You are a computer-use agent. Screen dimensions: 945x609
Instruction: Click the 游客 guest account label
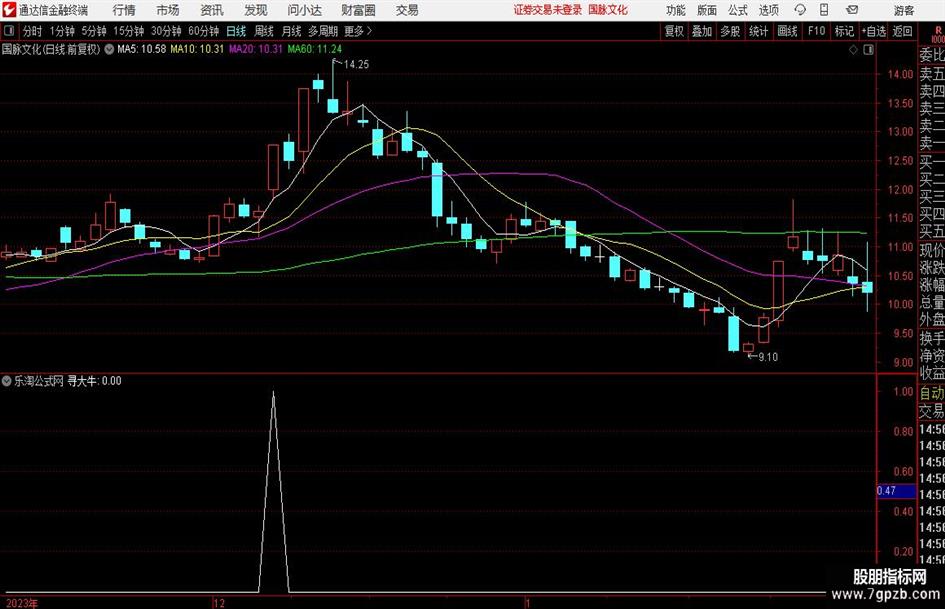coord(904,10)
